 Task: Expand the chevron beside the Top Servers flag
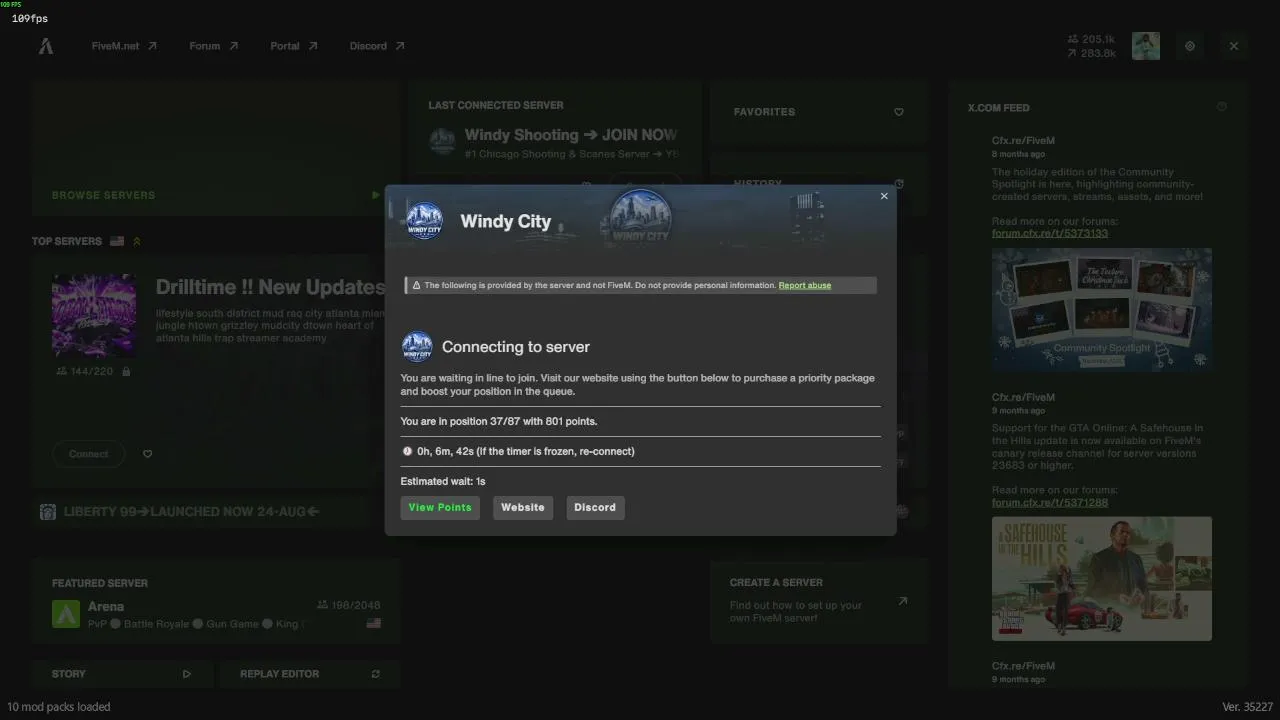coord(137,241)
